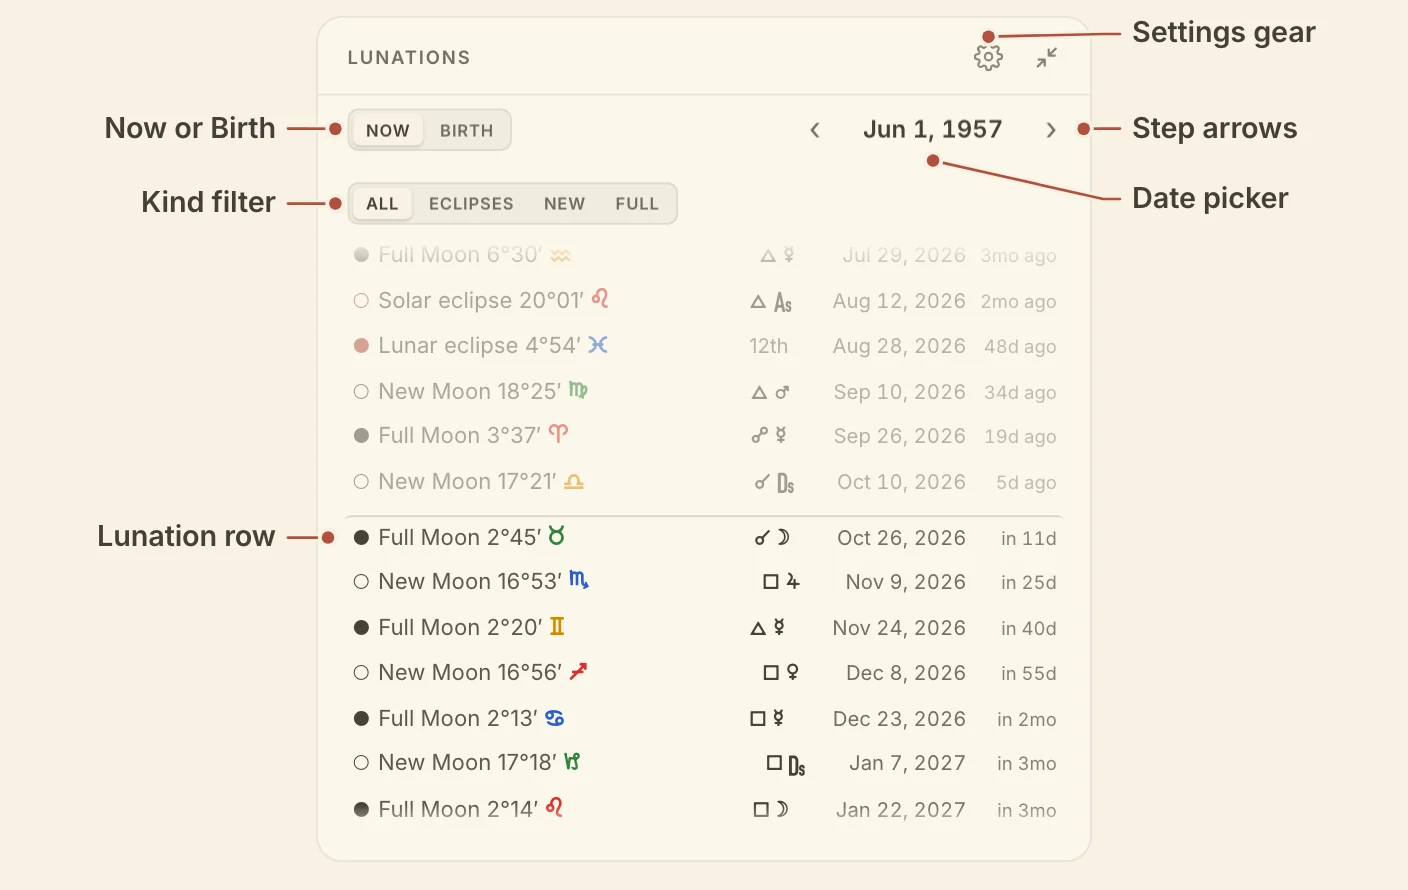
Task: Select Full Moon 2°45′ row
Action: (704, 538)
